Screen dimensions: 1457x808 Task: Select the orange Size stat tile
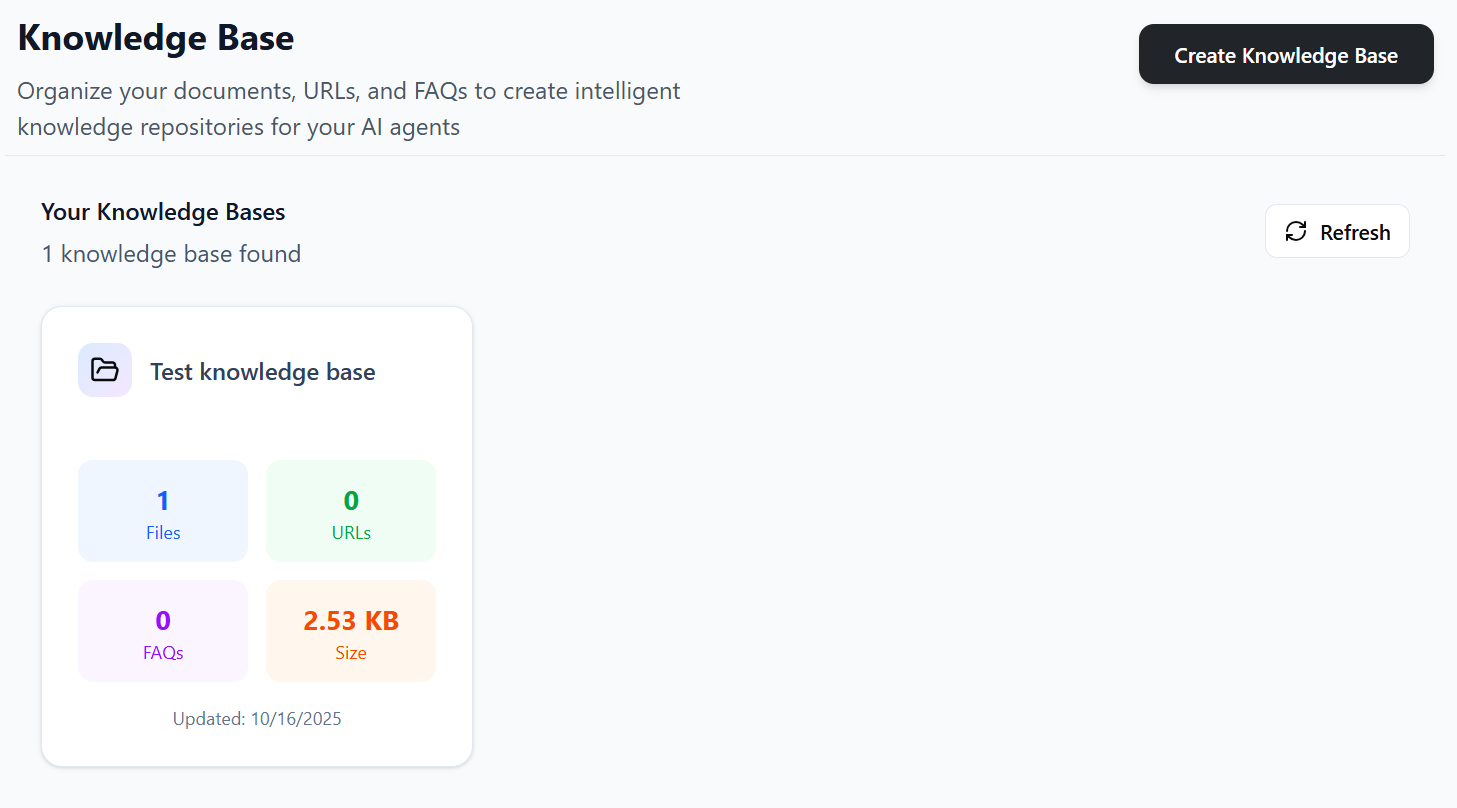(x=350, y=630)
